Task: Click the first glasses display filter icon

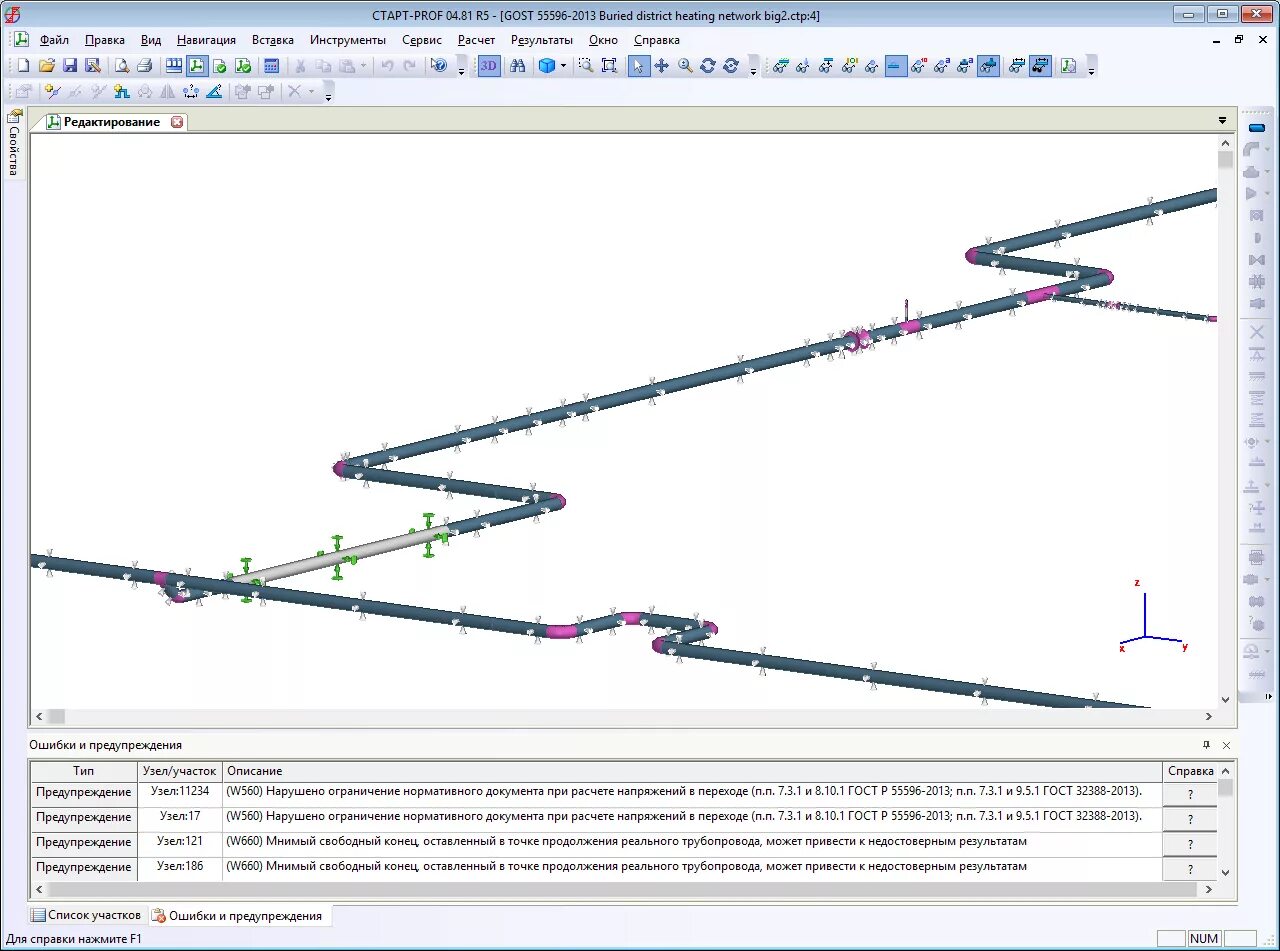Action: tap(781, 66)
